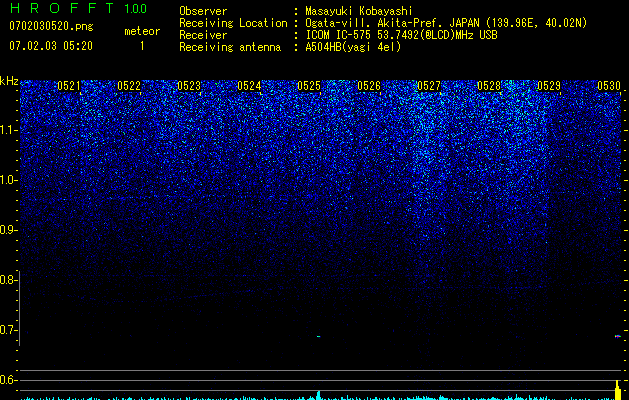Click the 1.1 frequency axis label

click(x=8, y=130)
